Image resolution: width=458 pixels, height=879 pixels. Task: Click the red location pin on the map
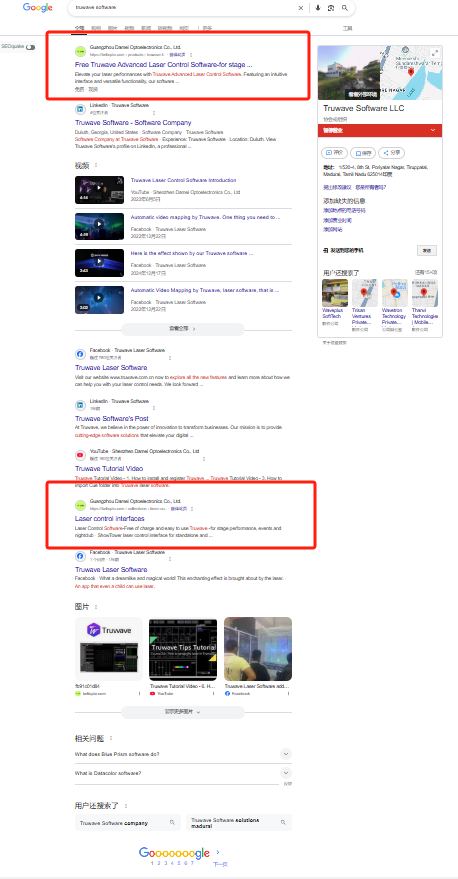411,71
